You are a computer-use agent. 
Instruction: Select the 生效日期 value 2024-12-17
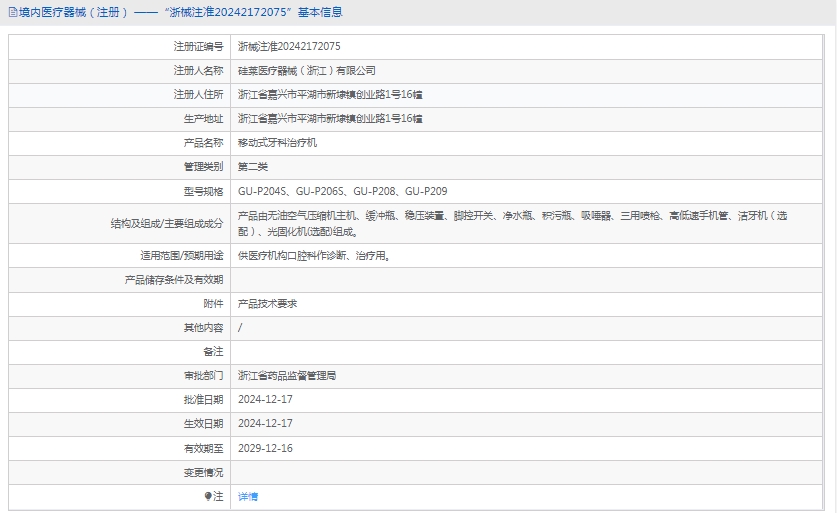[x=265, y=424]
